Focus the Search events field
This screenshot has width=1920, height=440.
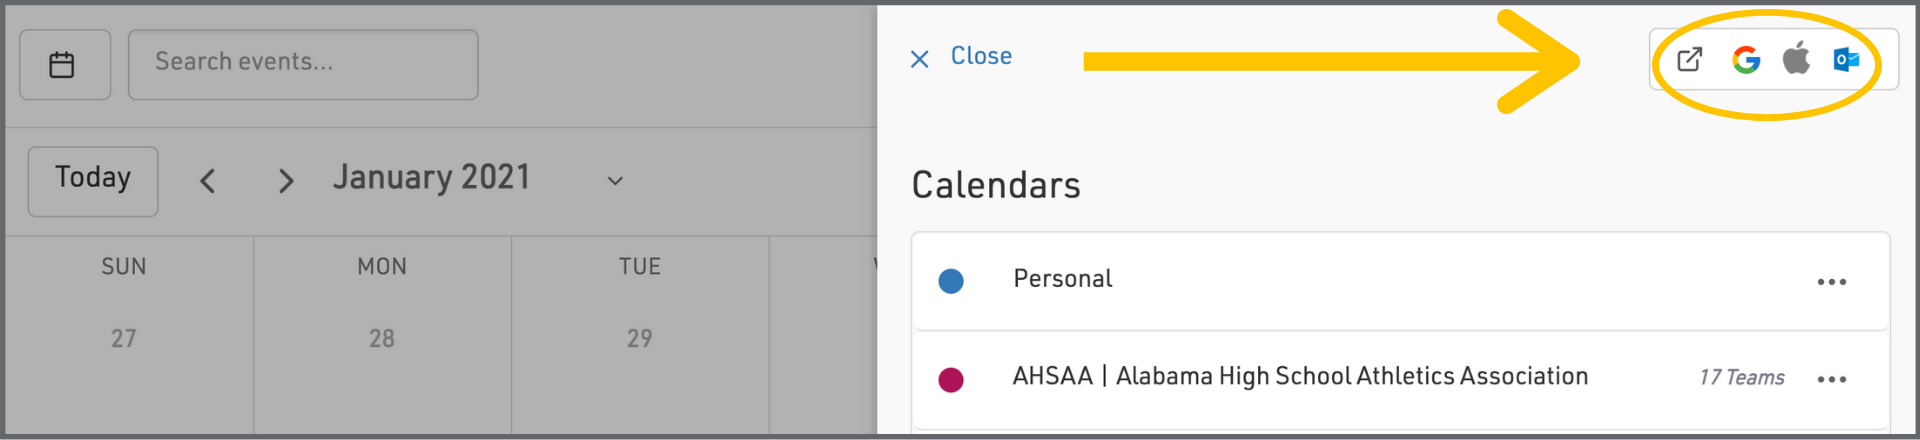click(303, 64)
